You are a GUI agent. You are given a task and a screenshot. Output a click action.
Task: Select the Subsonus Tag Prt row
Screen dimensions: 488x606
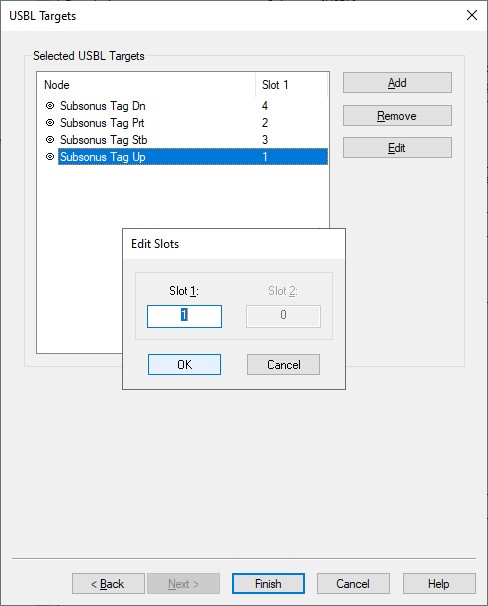(x=183, y=123)
